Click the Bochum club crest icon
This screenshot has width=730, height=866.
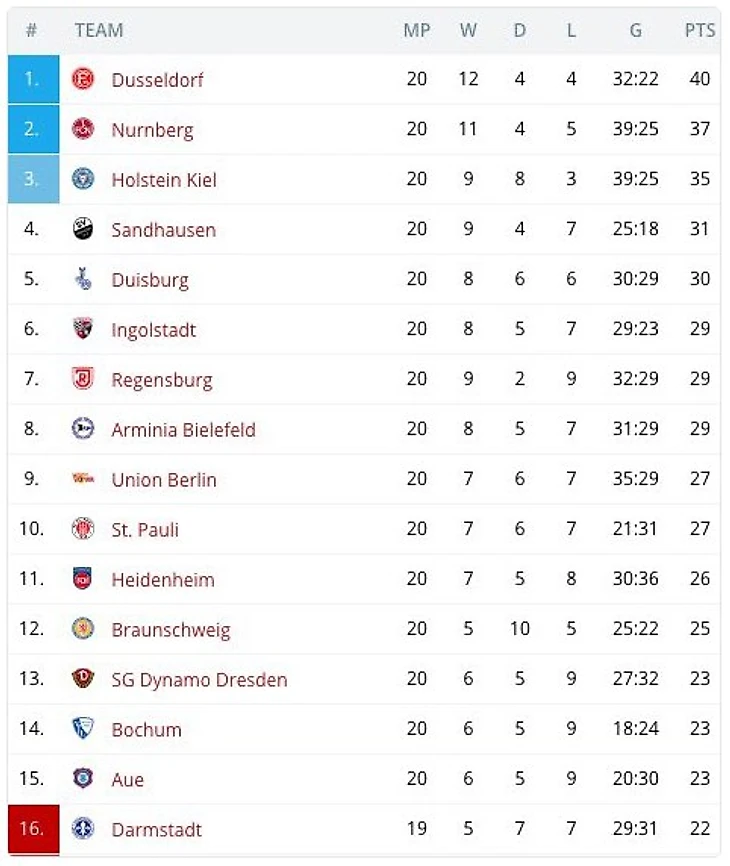(x=83, y=729)
